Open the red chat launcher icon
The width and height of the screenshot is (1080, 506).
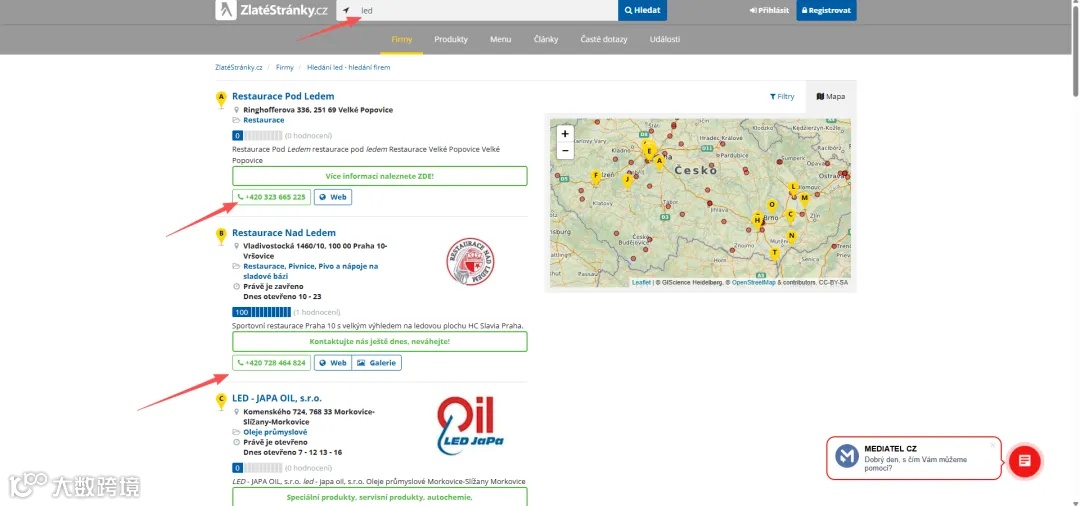click(x=1024, y=461)
